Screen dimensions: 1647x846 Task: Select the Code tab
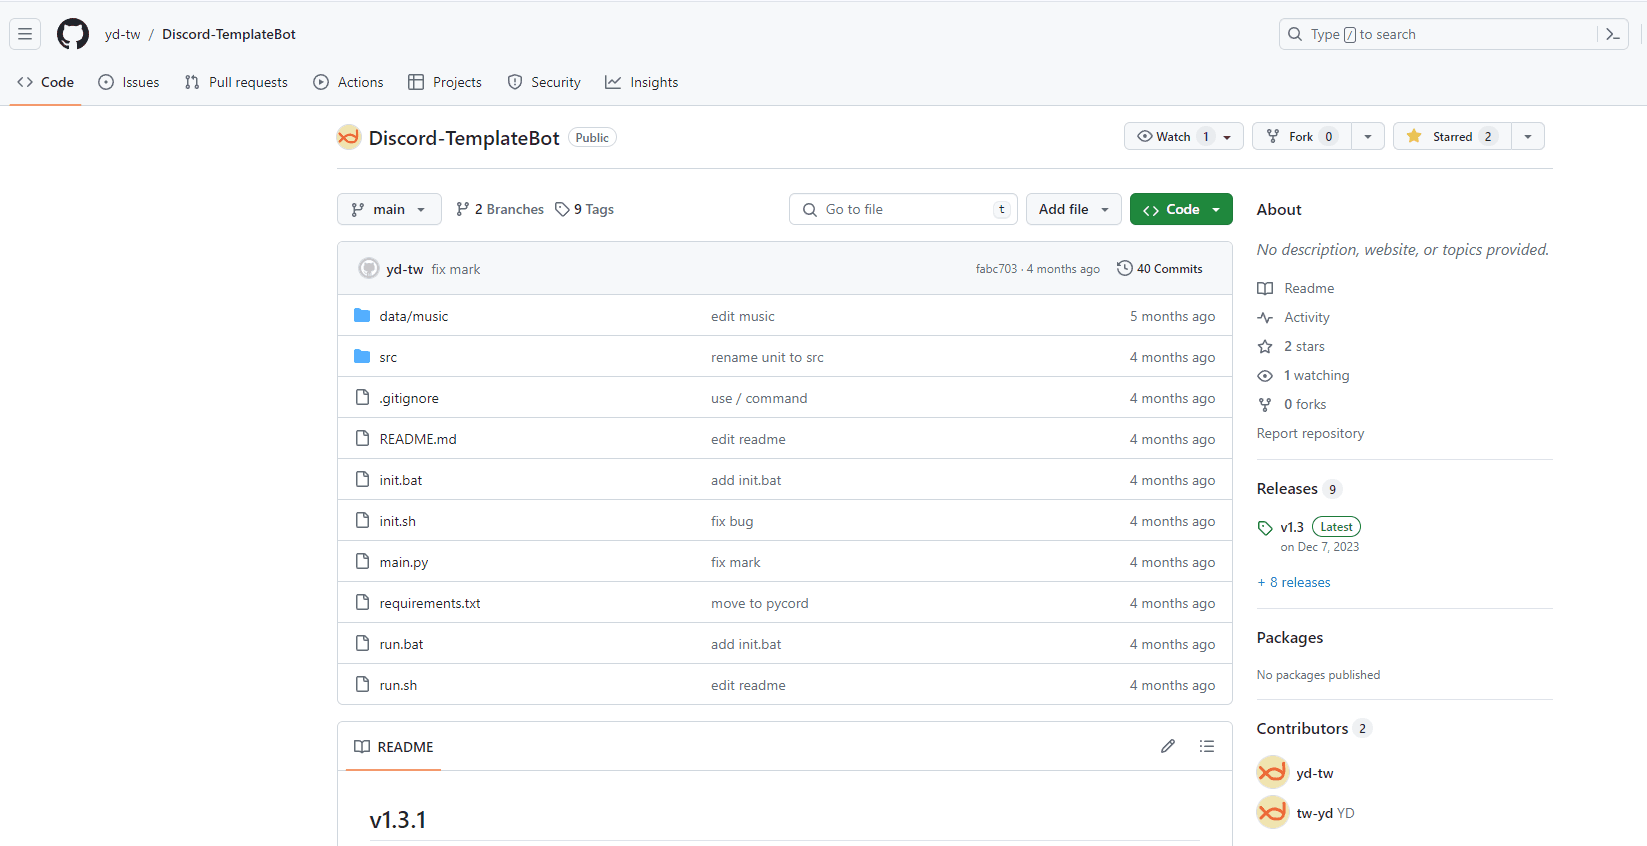(46, 82)
